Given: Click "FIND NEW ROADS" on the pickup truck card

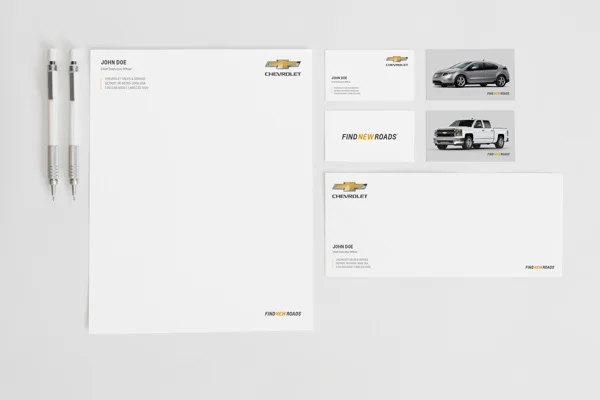Looking at the screenshot, I should [x=498, y=154].
